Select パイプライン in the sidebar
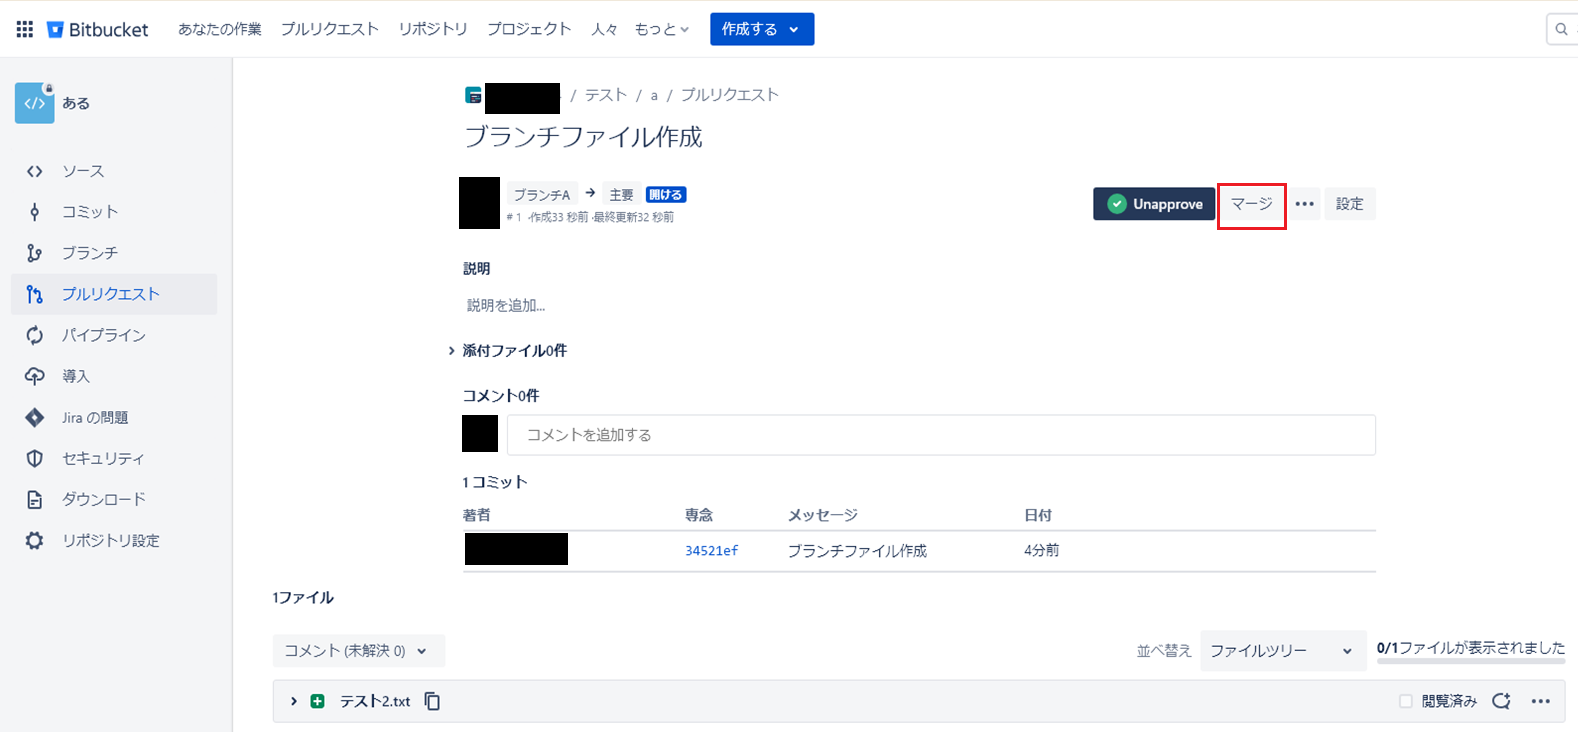The height and width of the screenshot is (732, 1578). (x=114, y=335)
